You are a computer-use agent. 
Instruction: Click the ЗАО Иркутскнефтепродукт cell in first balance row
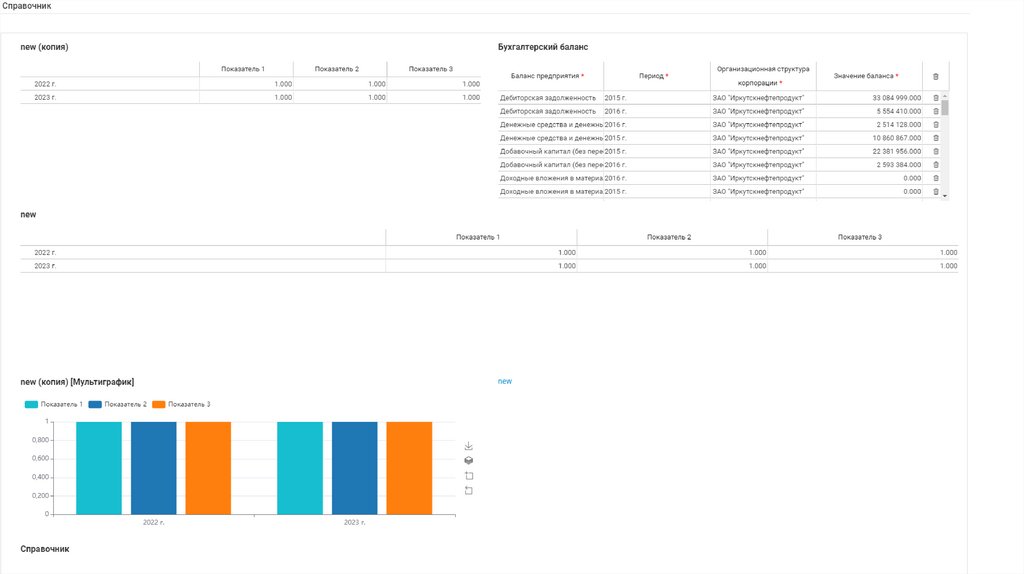click(x=763, y=98)
